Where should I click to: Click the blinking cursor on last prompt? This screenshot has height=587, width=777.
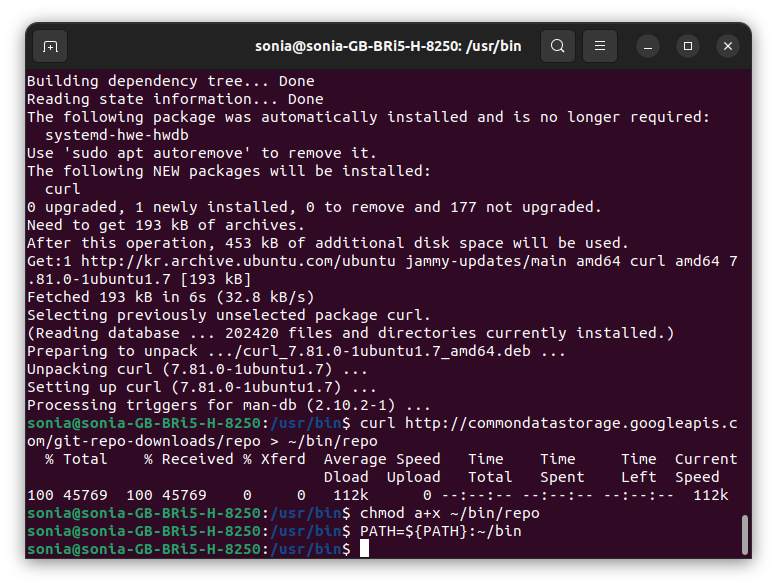point(364,548)
